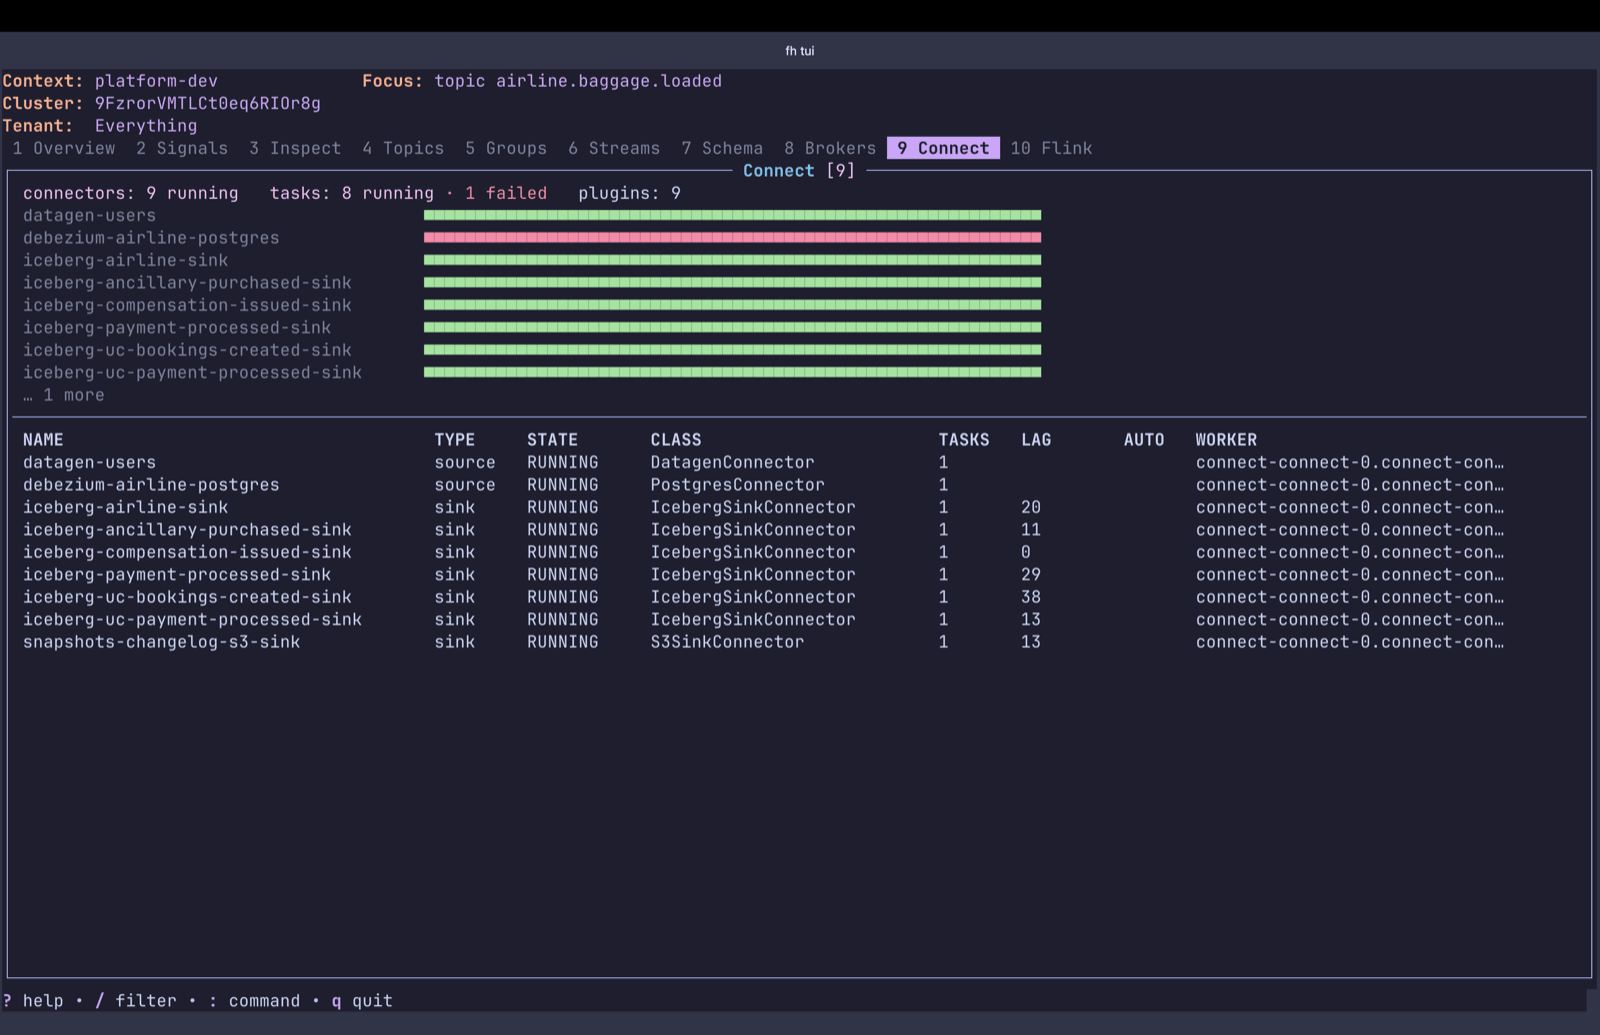This screenshot has width=1600, height=1035.
Task: Click the TASKS column header
Action: point(964,440)
